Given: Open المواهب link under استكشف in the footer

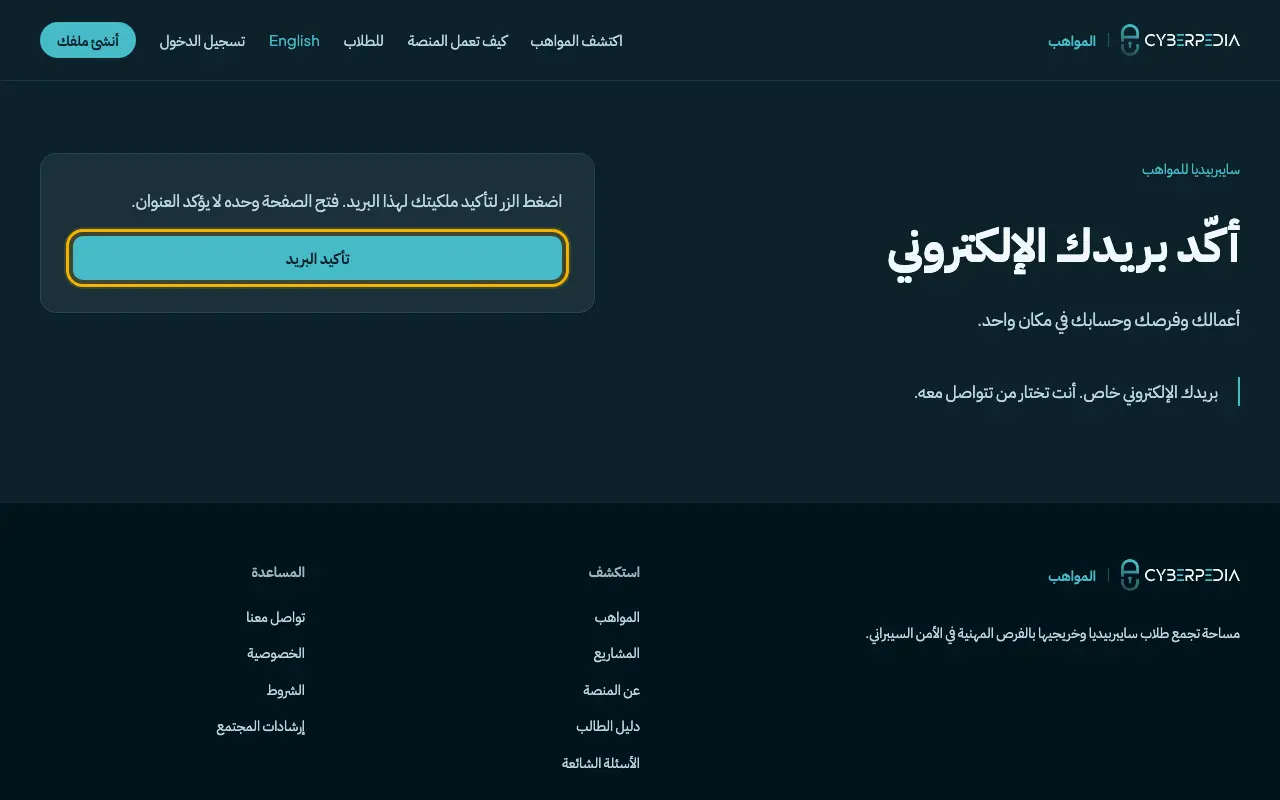Looking at the screenshot, I should (617, 618).
